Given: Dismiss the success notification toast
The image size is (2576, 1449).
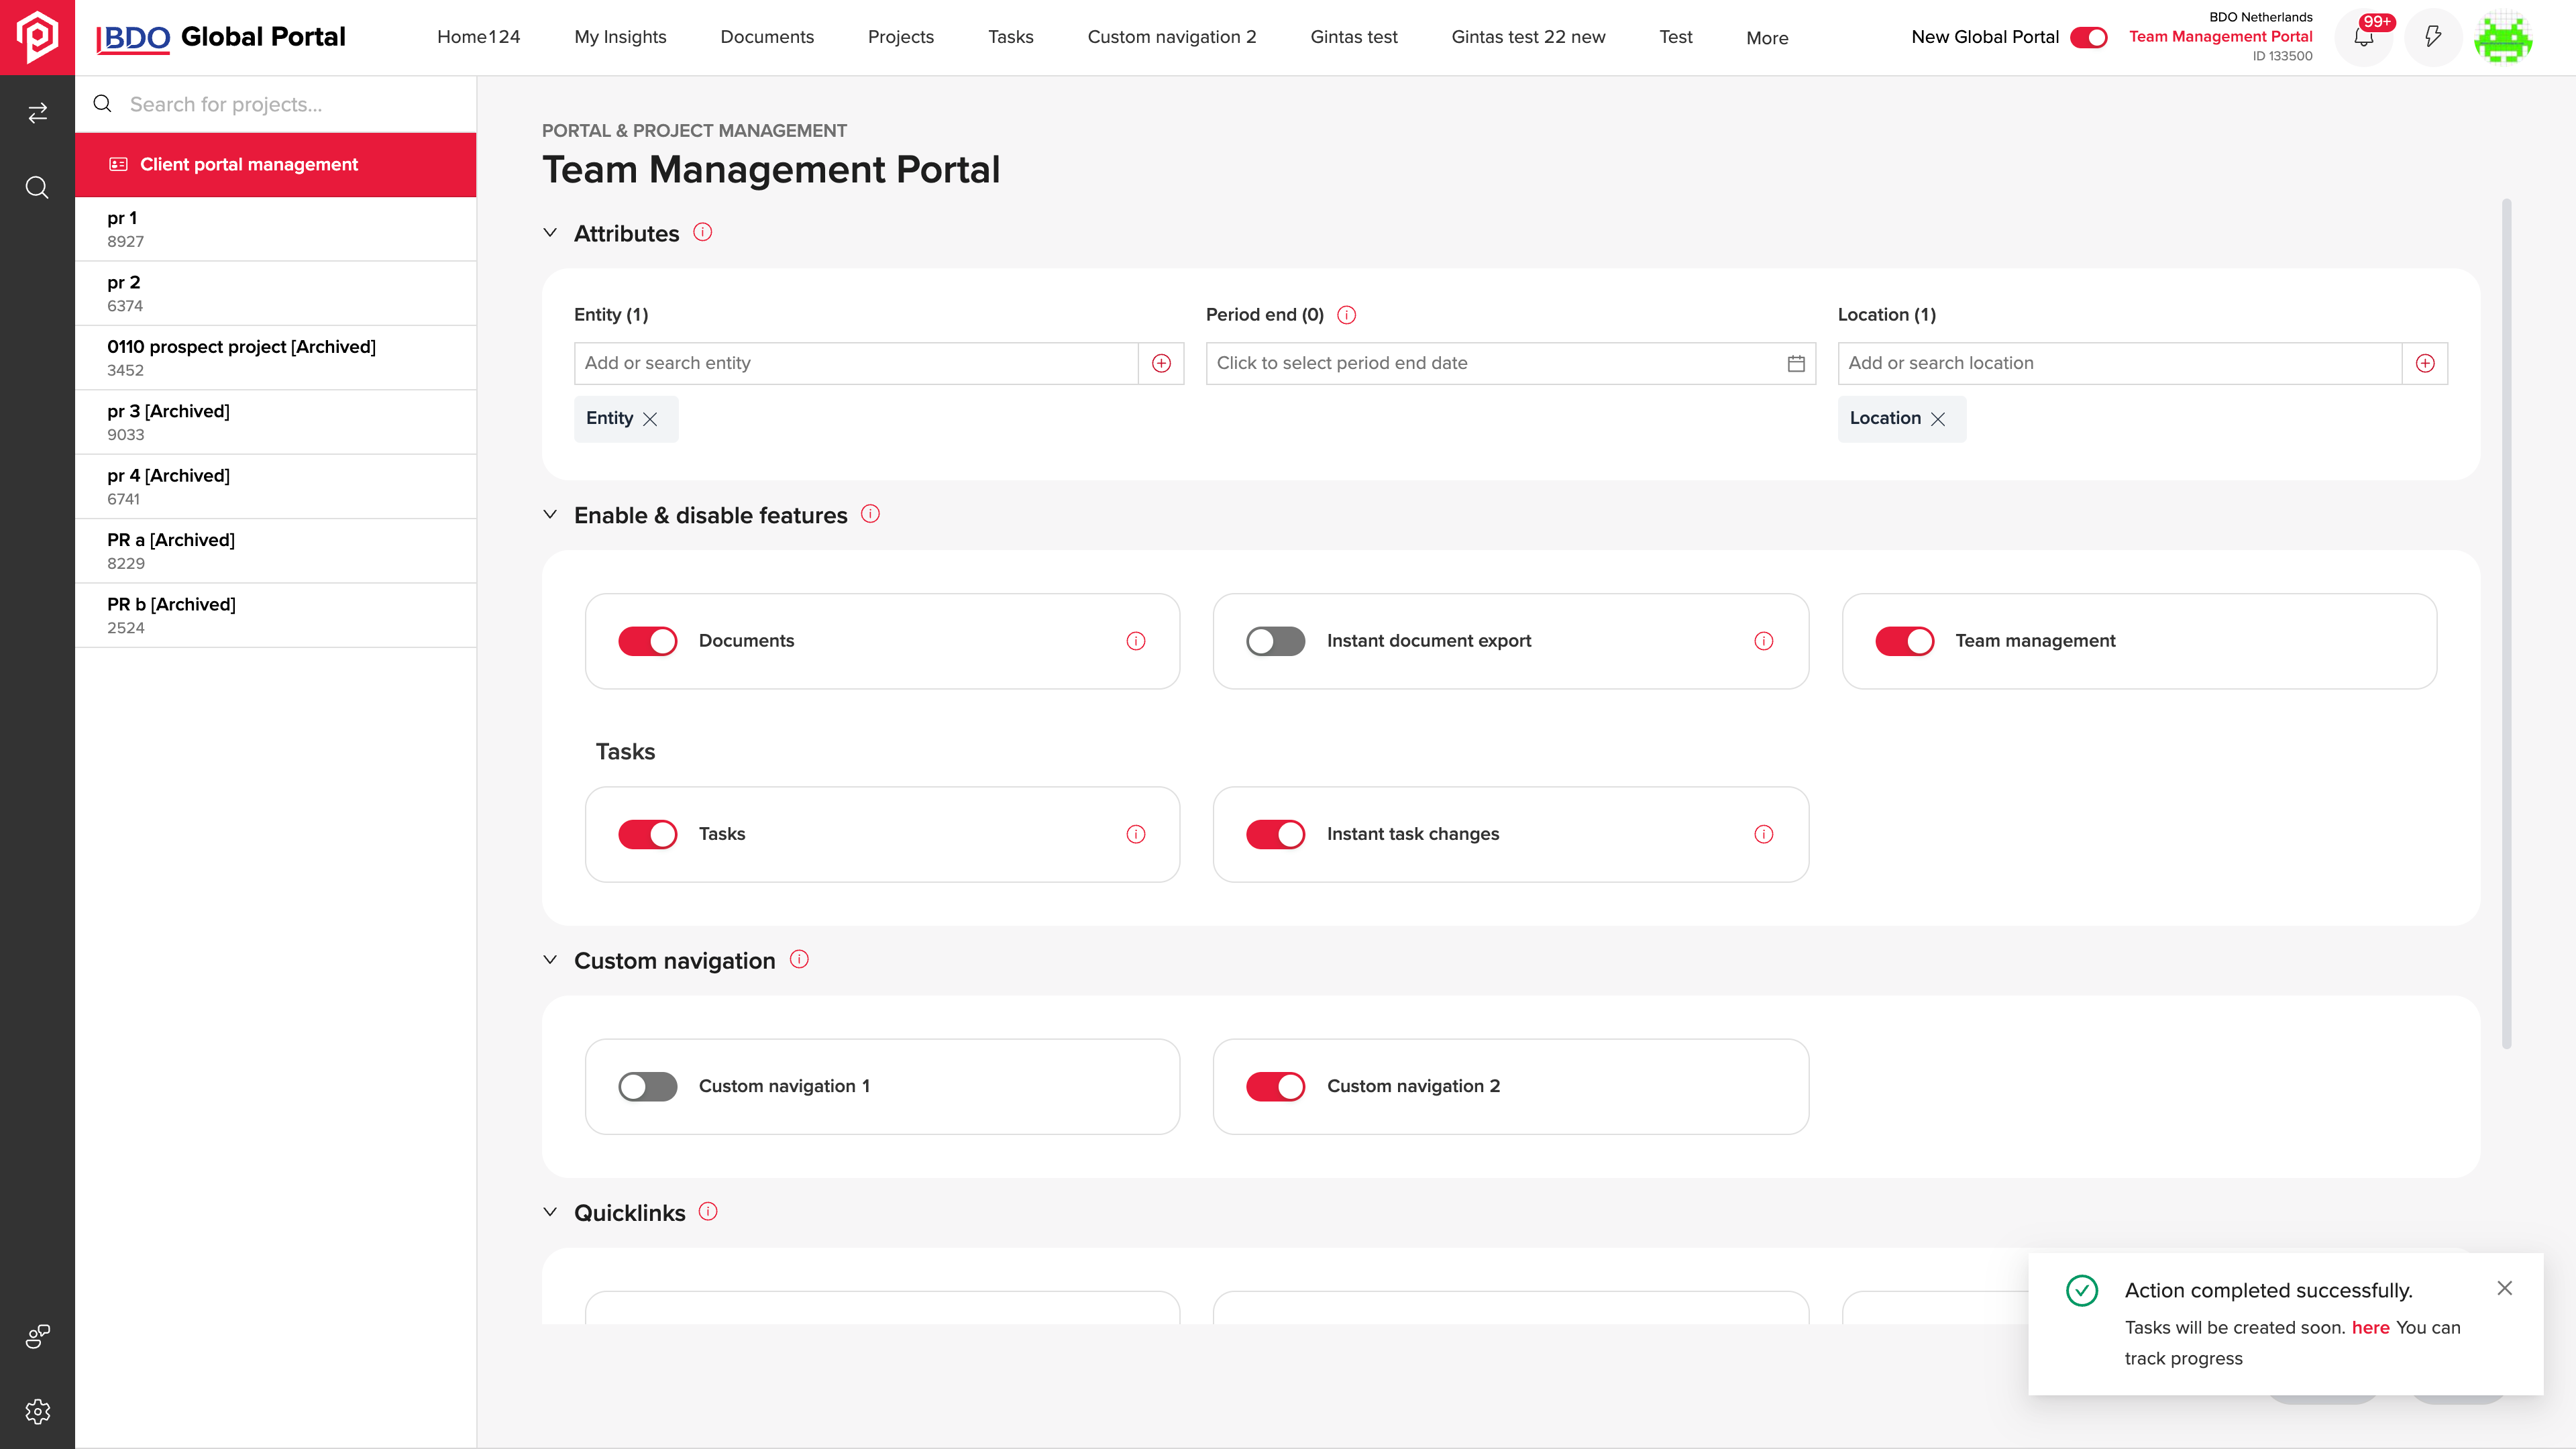Looking at the screenshot, I should click(x=2504, y=1288).
